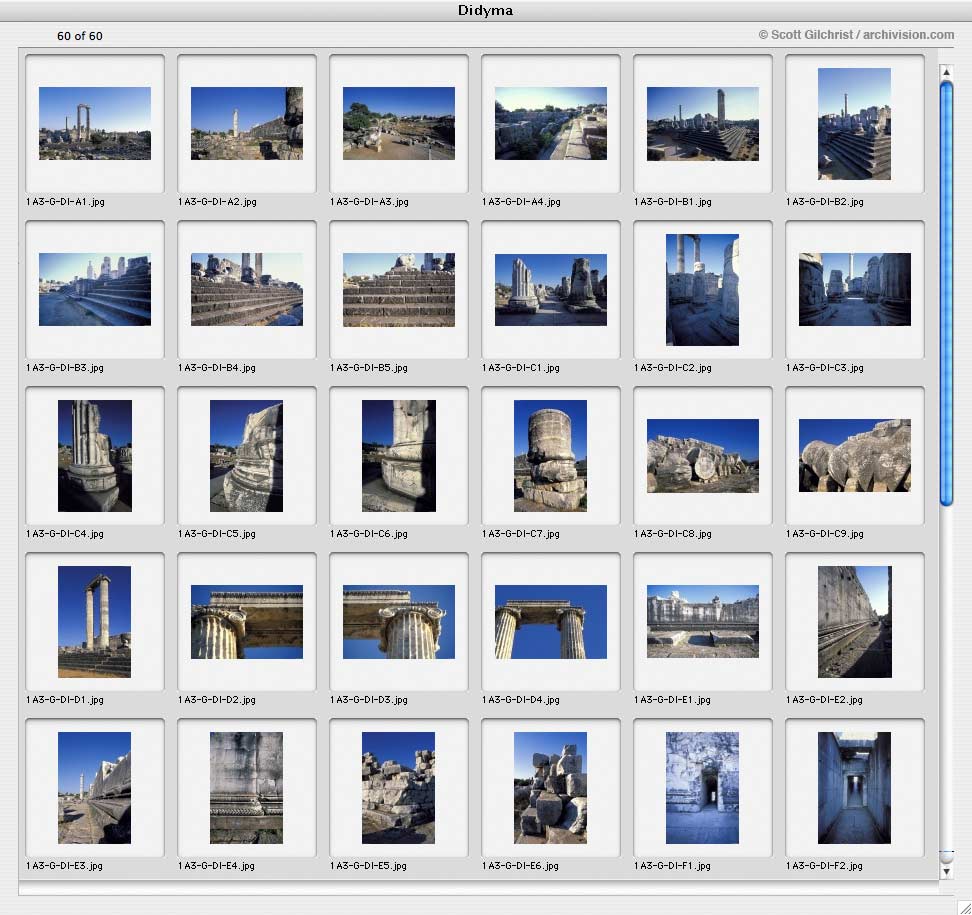
Task: Click filename label 1A3-G-DI-F2.jpg
Action: [824, 867]
